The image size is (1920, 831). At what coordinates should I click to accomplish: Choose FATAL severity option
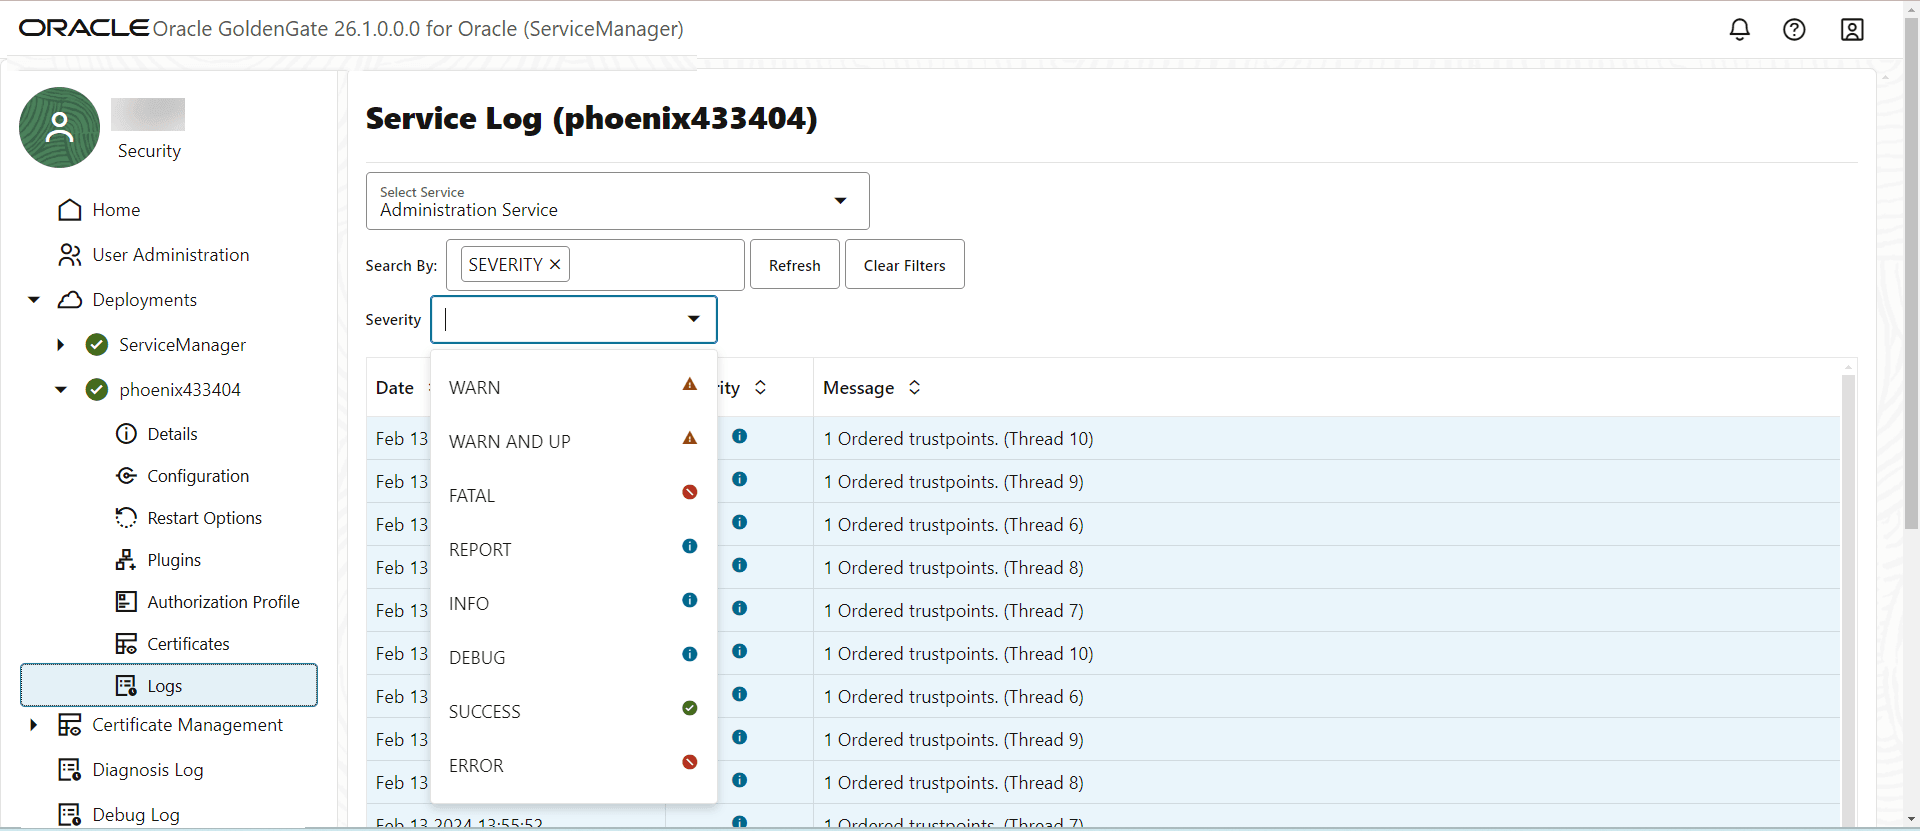pos(574,496)
